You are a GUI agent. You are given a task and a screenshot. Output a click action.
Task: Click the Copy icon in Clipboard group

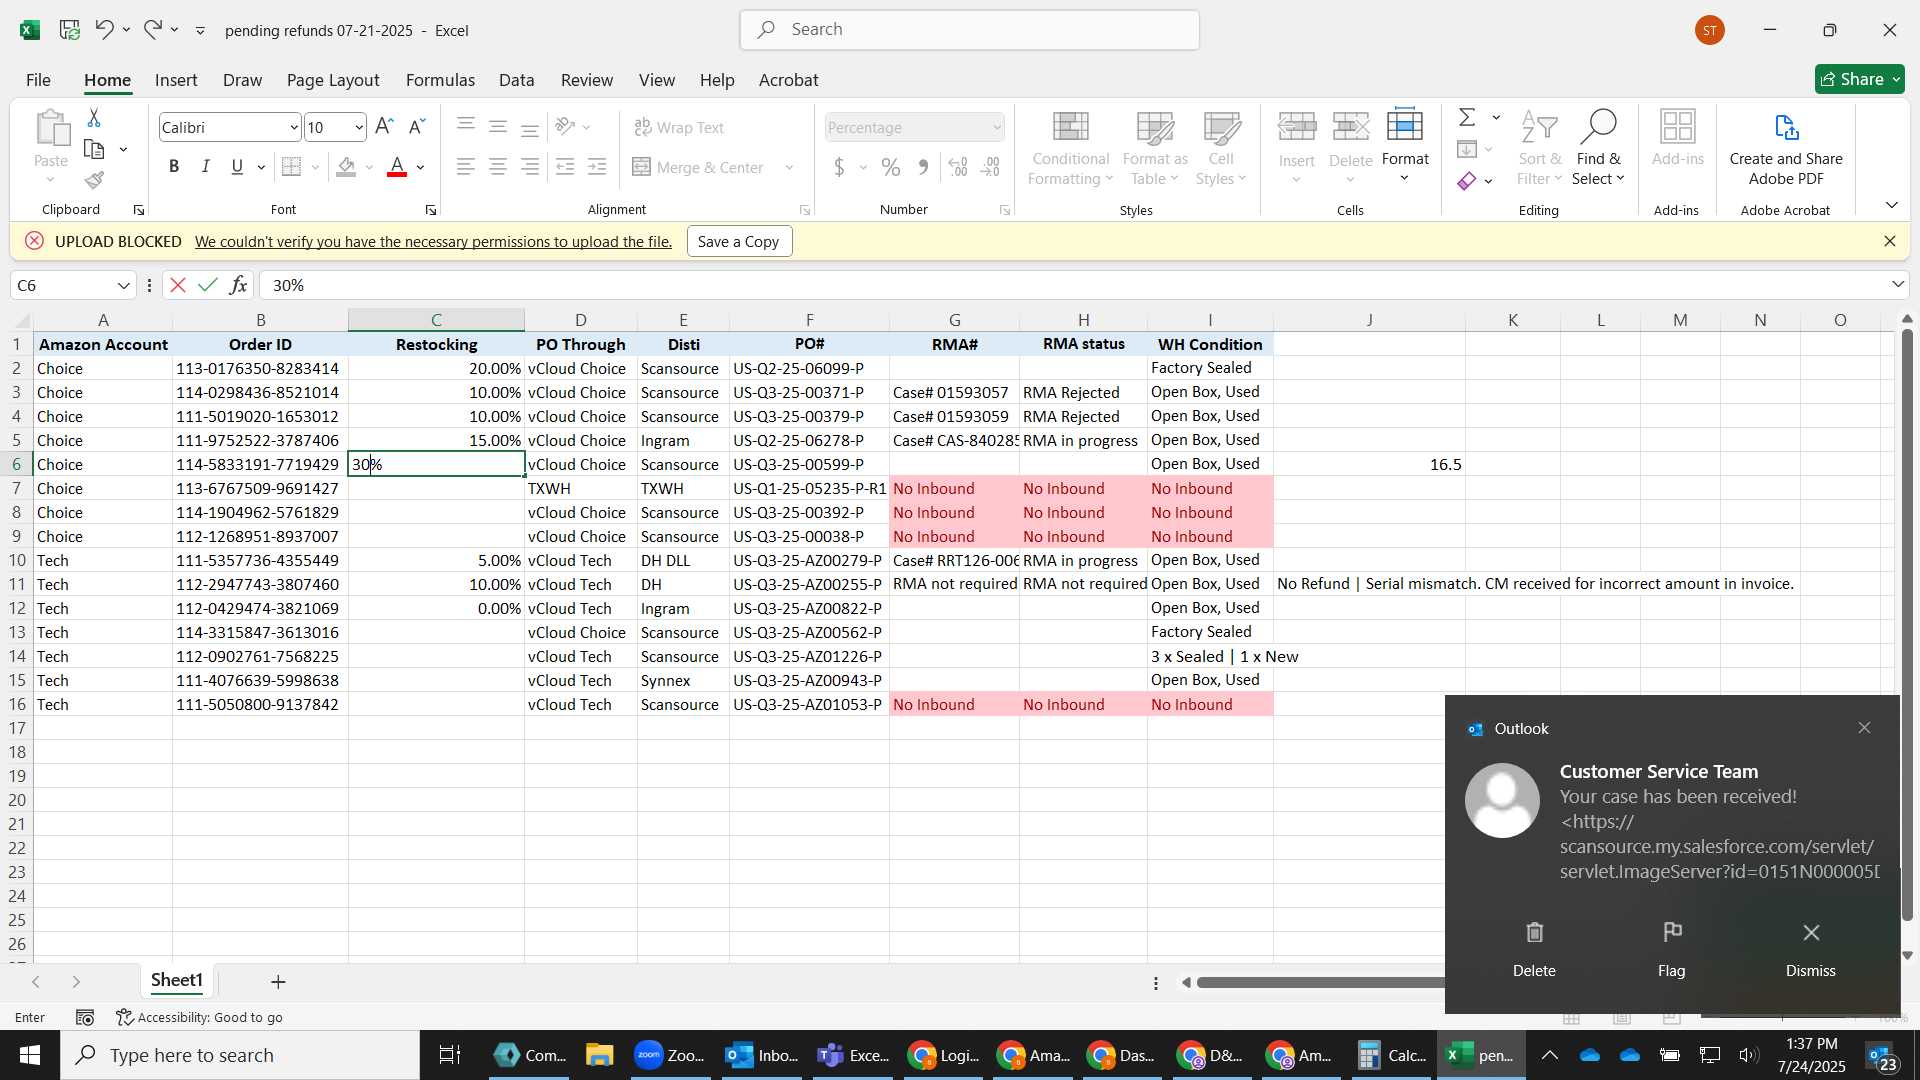pos(94,150)
